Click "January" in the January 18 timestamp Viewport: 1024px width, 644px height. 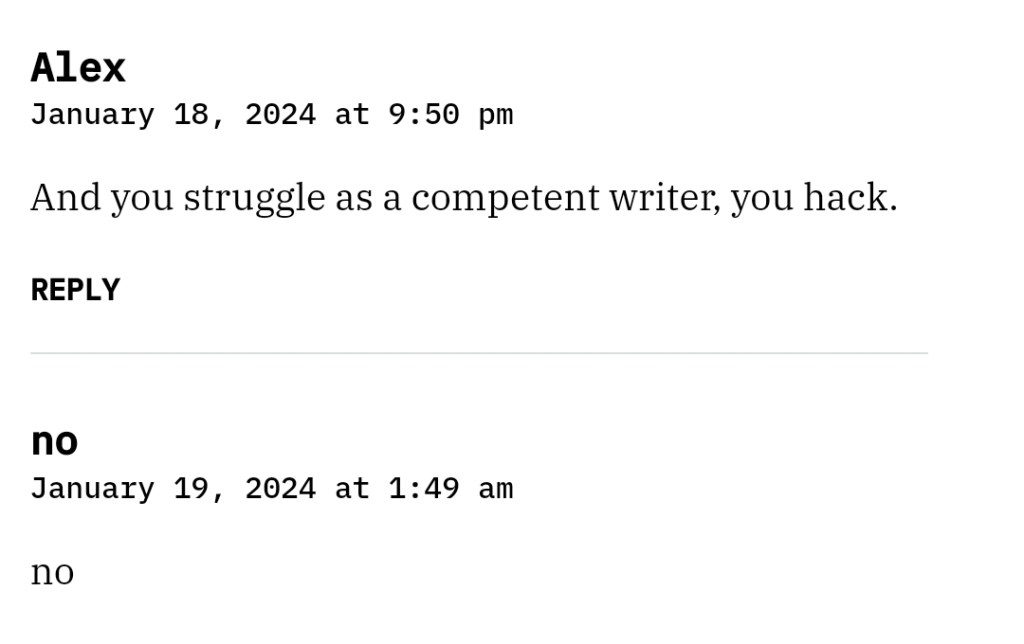pyautogui.click(x=92, y=115)
